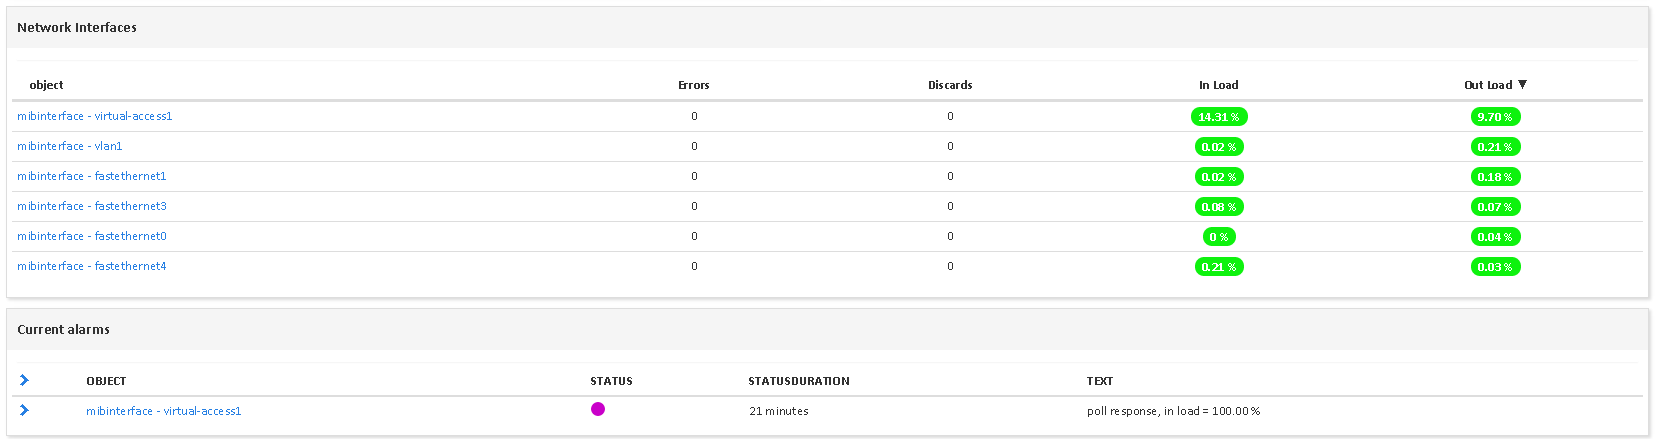Screen dimensions: 1658x439
Task: Open mibinterface - virtual-access1 interface link
Action: tap(95, 116)
